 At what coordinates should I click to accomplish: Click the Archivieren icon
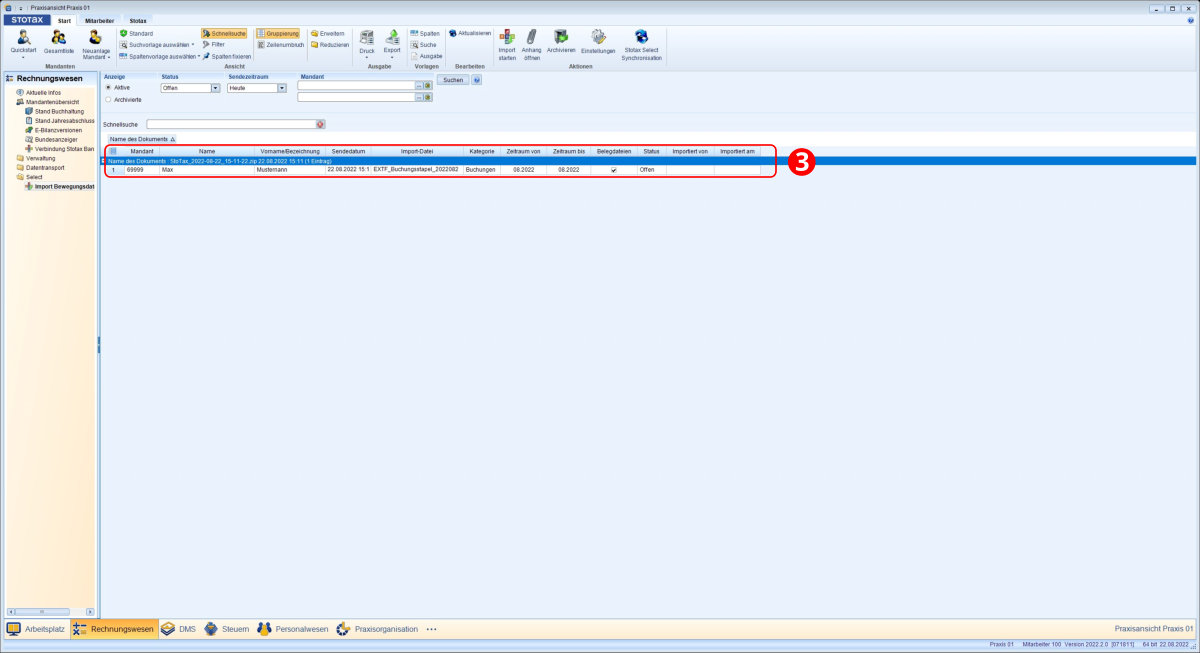click(561, 37)
